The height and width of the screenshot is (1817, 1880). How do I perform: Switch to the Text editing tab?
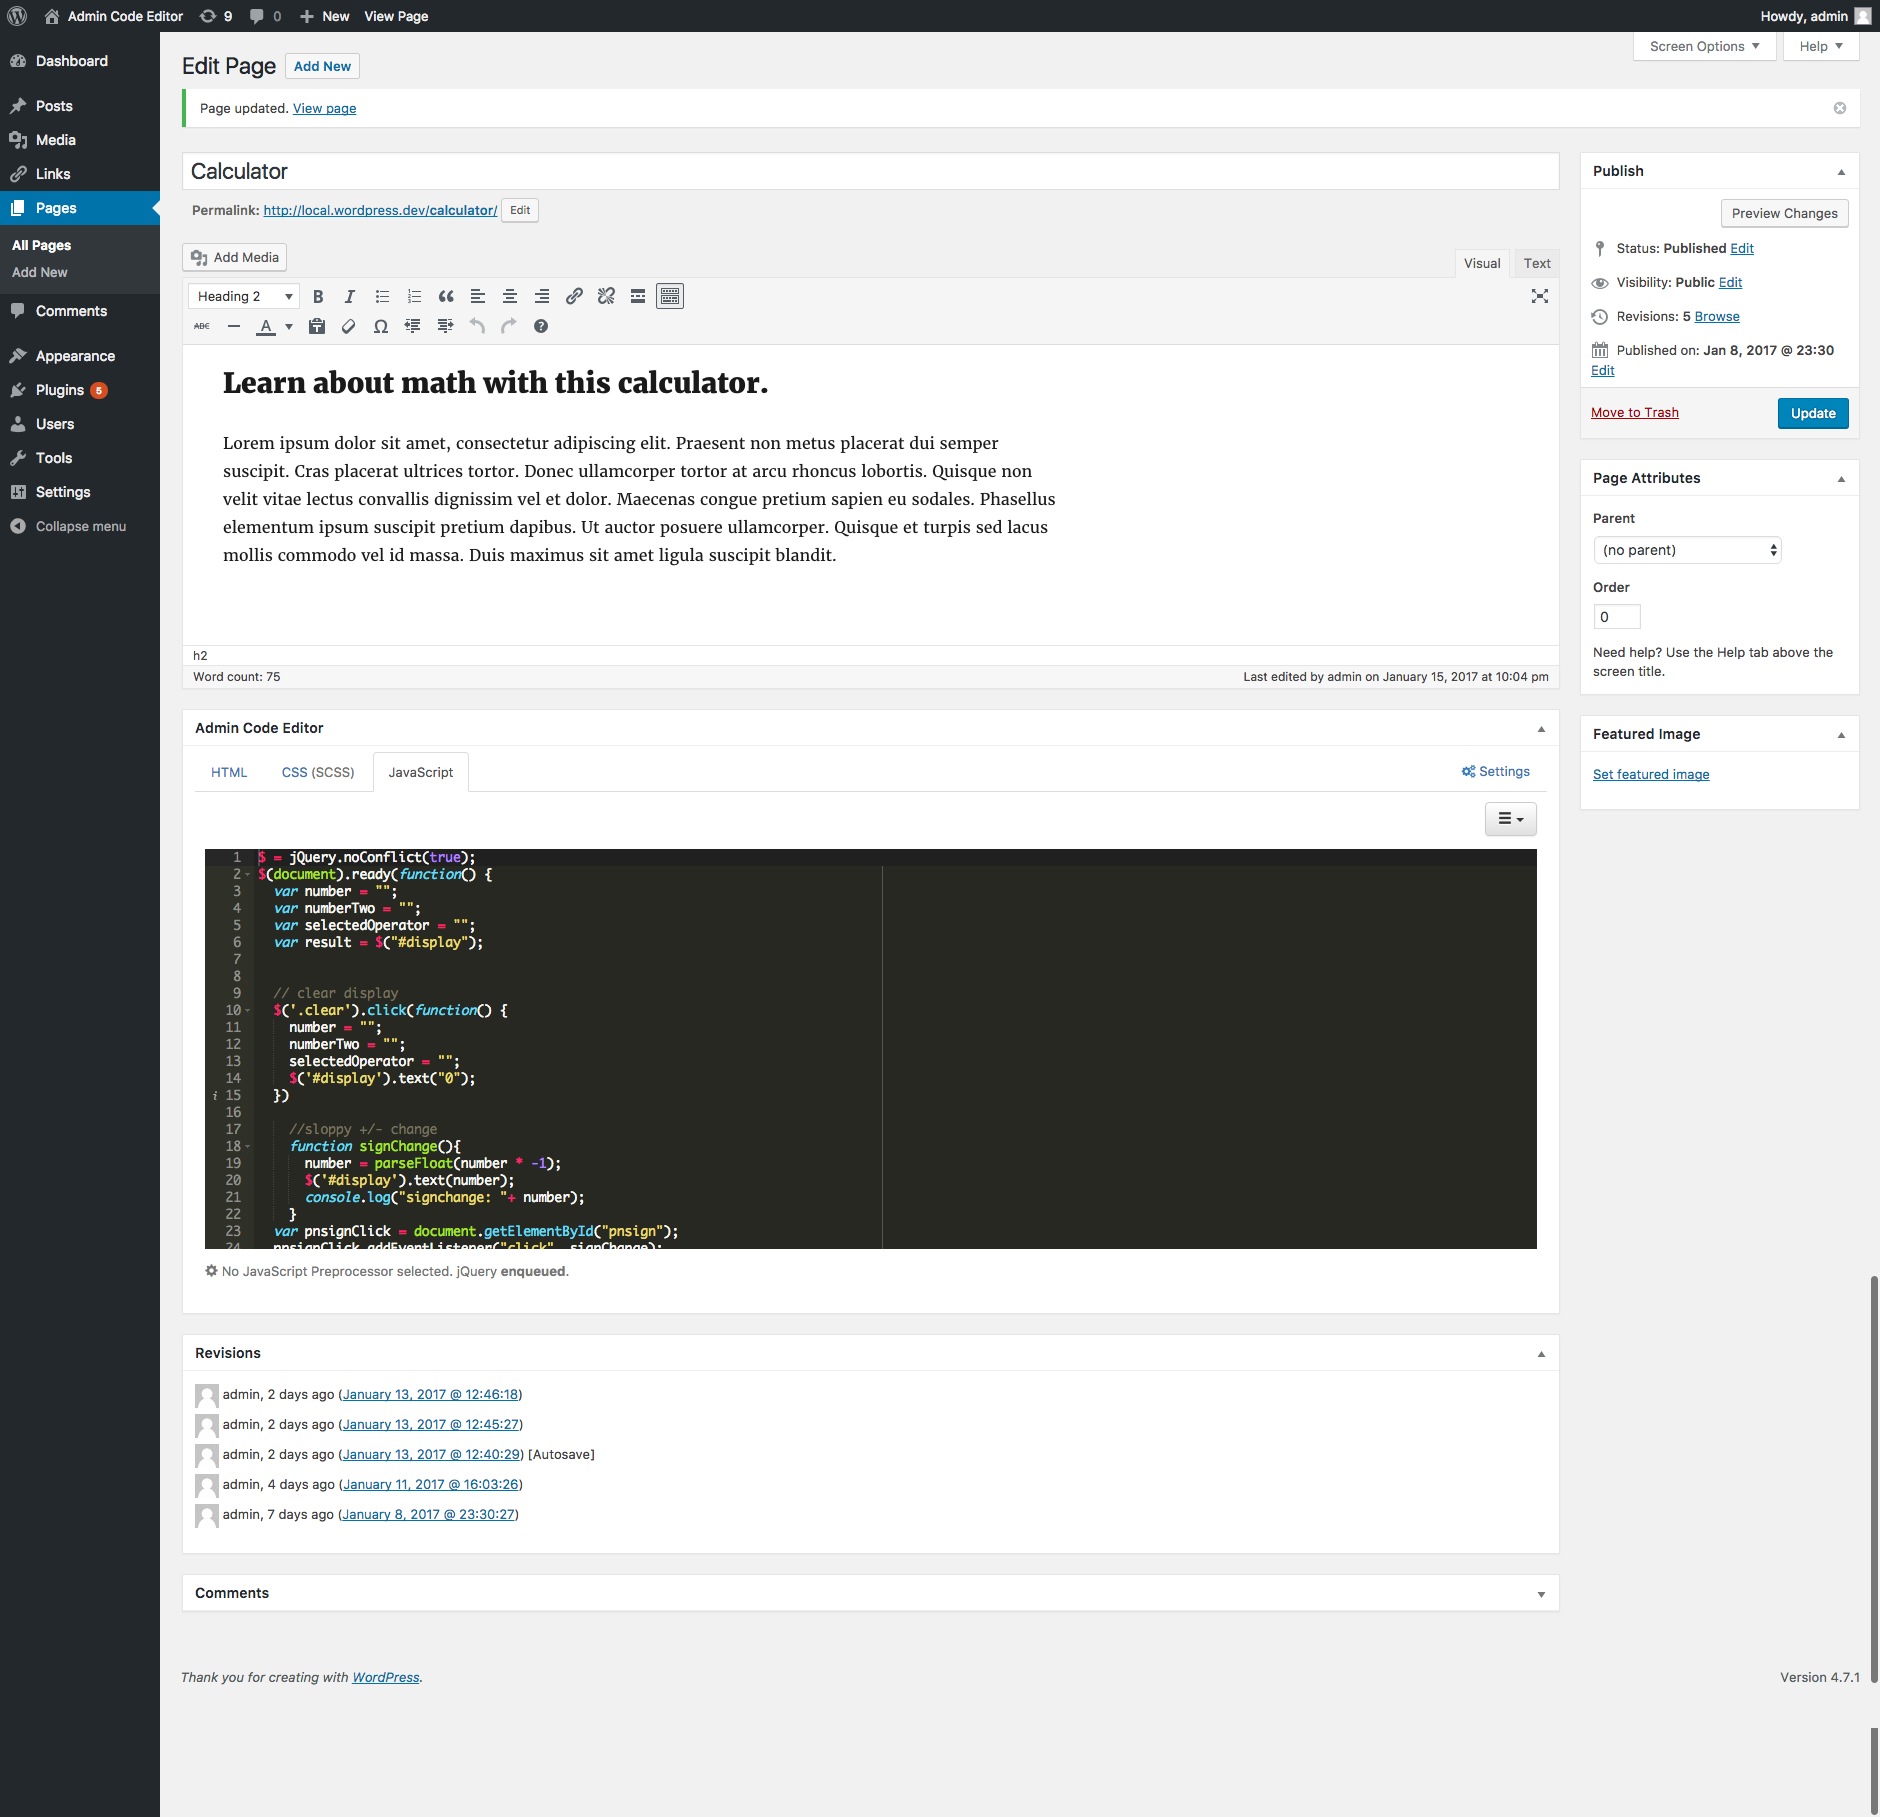[1536, 263]
